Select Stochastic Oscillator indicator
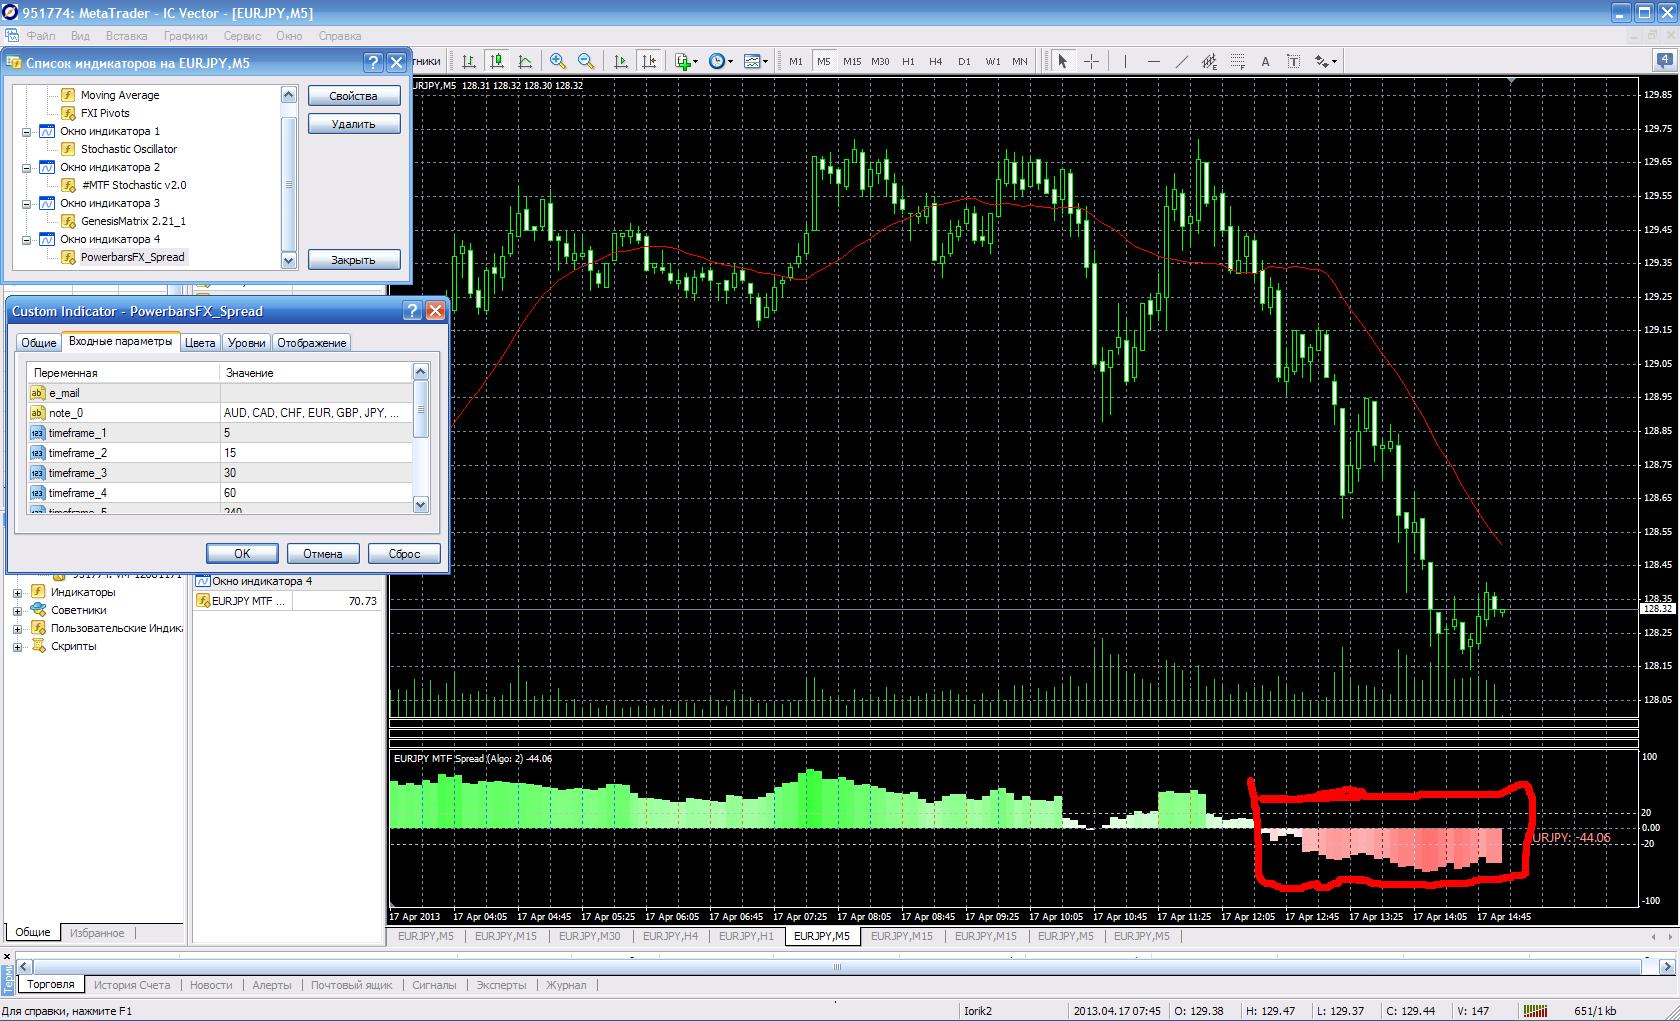The image size is (1680, 1021). click(x=129, y=149)
